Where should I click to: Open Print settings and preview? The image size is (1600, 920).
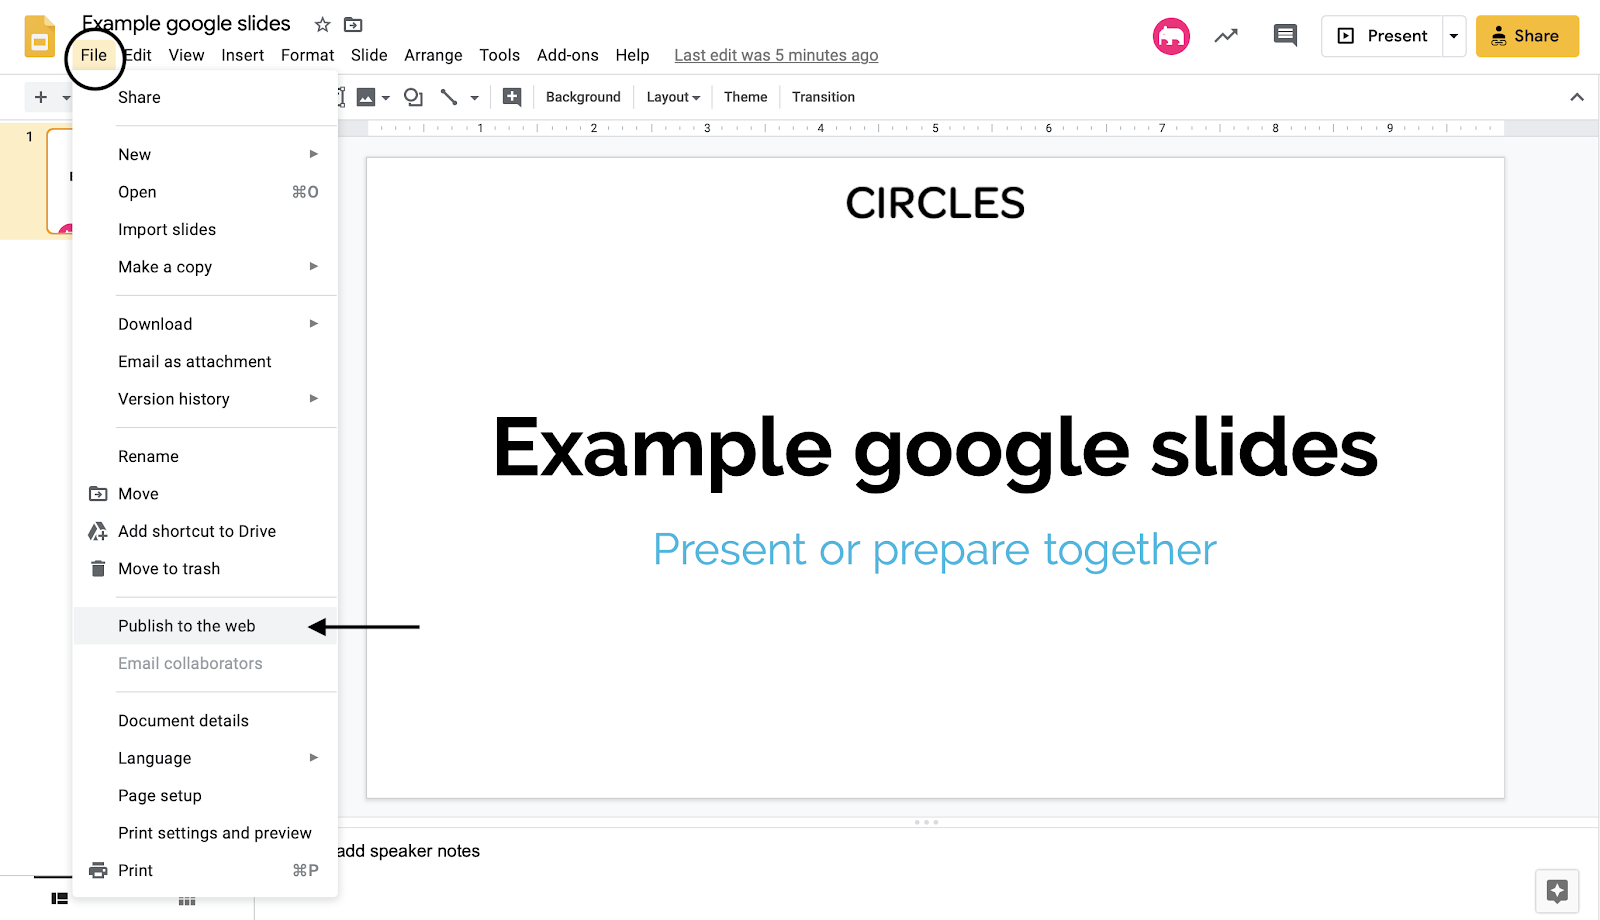coord(206,833)
